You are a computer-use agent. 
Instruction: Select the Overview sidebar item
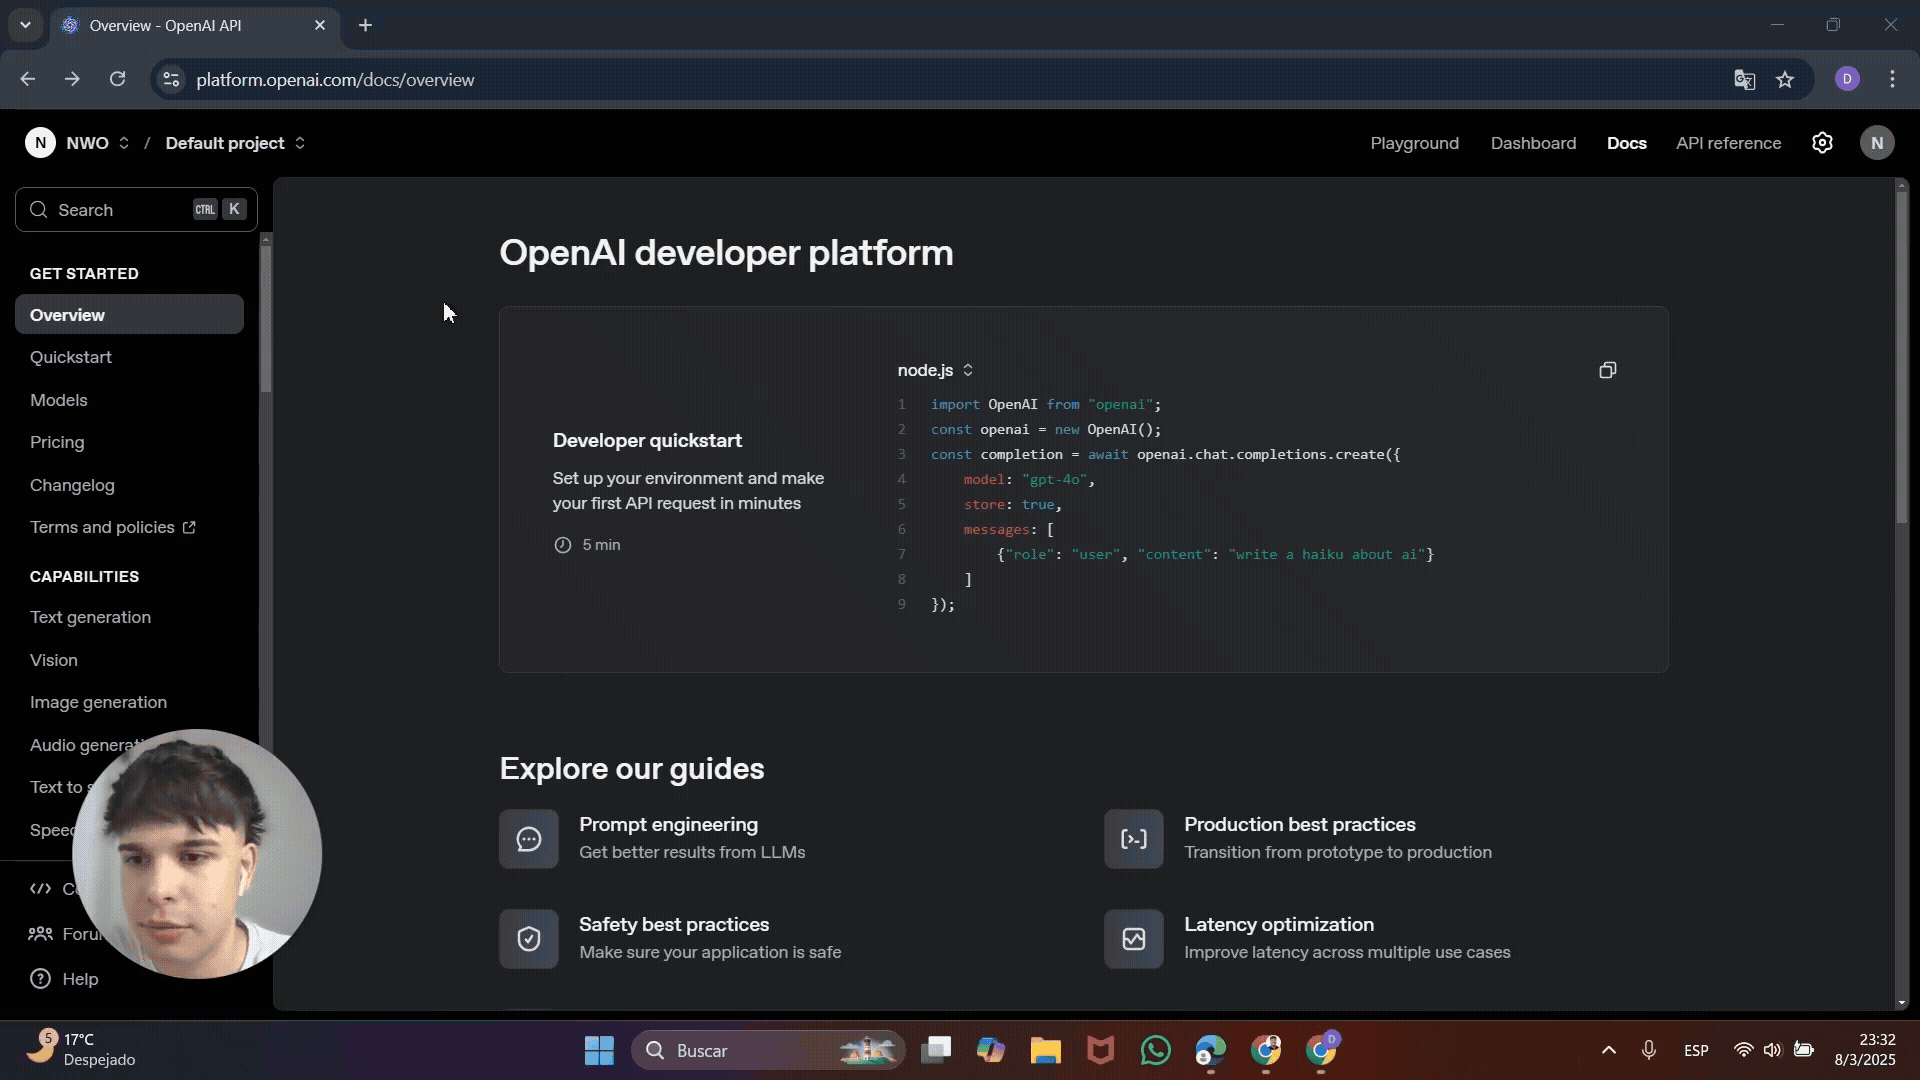(x=129, y=314)
